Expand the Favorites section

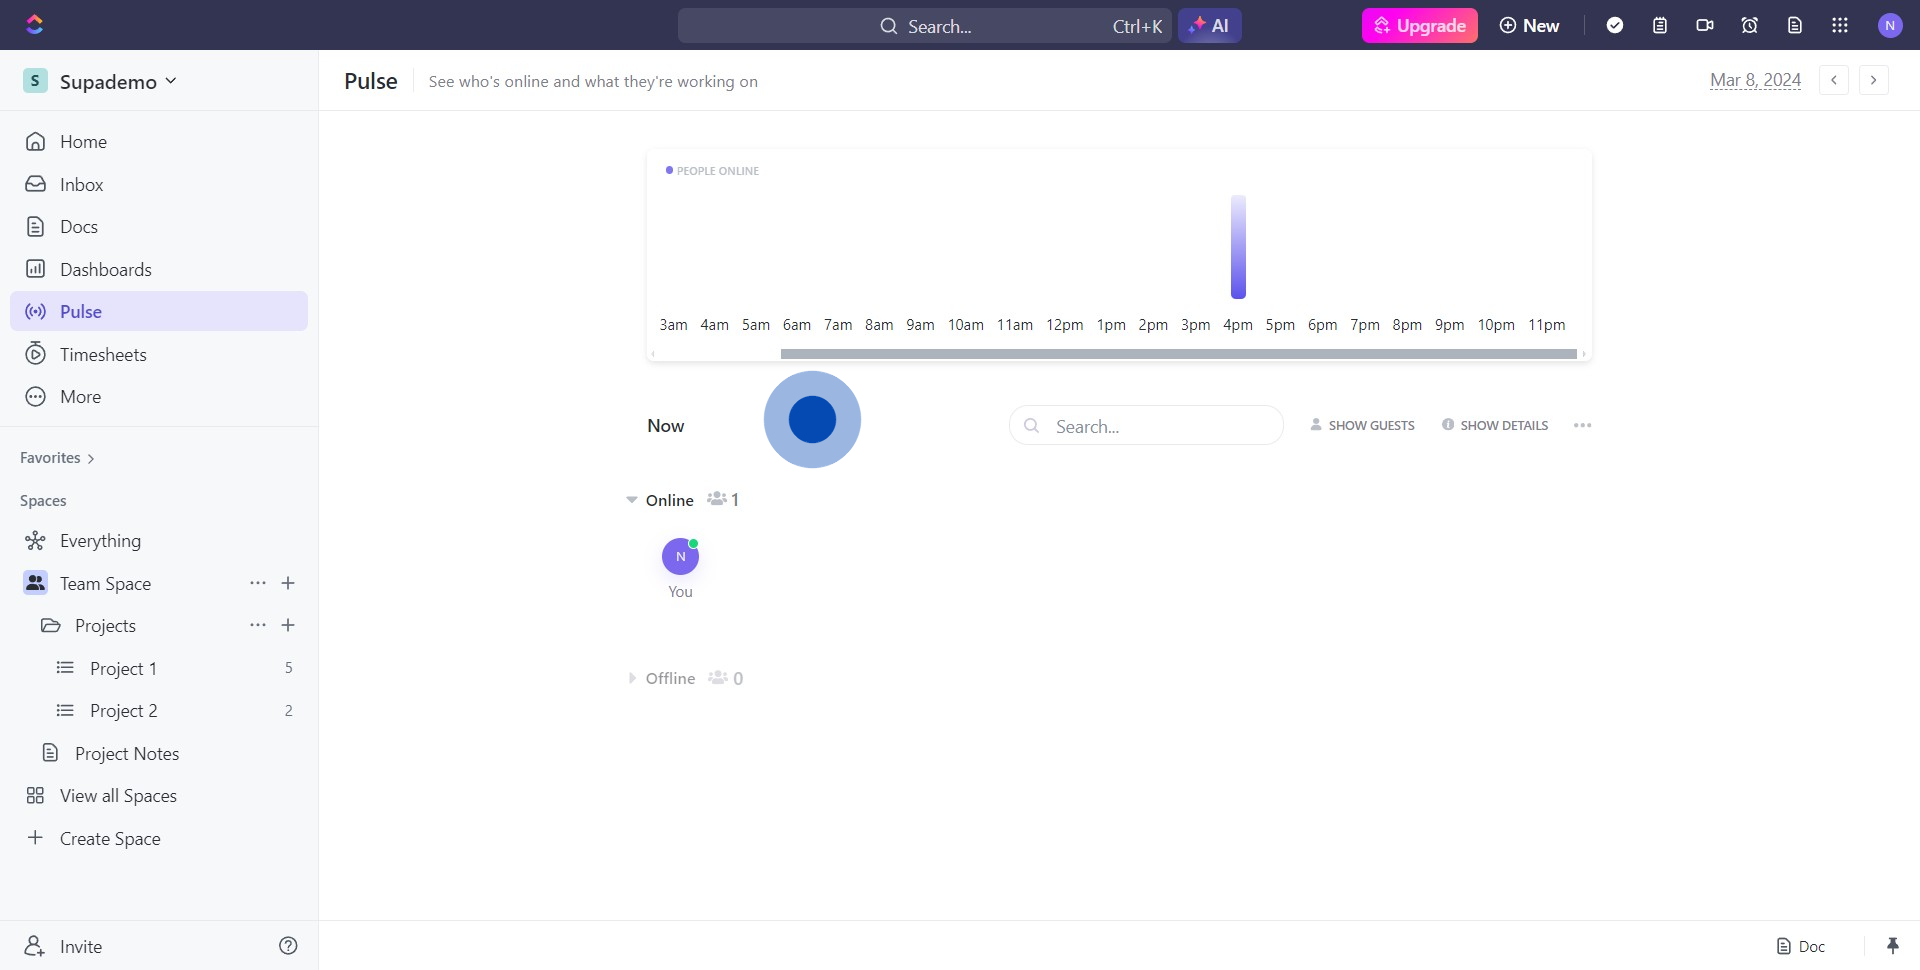[x=57, y=458]
